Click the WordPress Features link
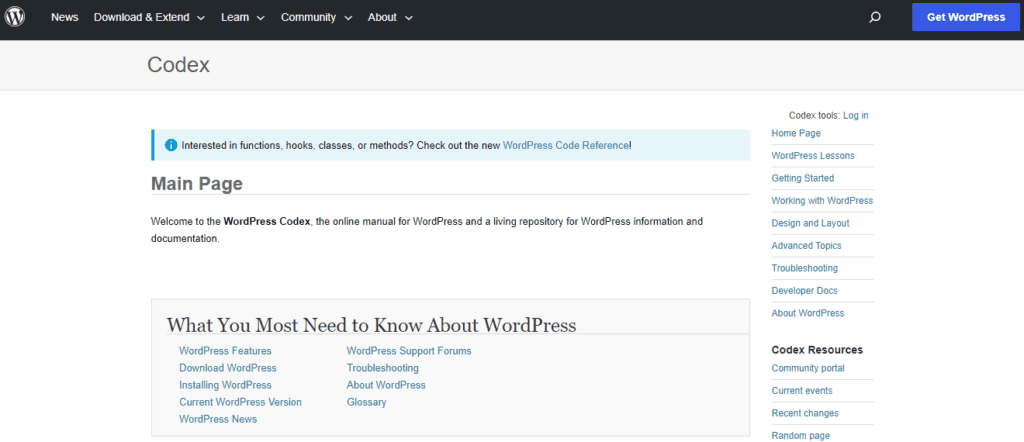 click(x=225, y=351)
